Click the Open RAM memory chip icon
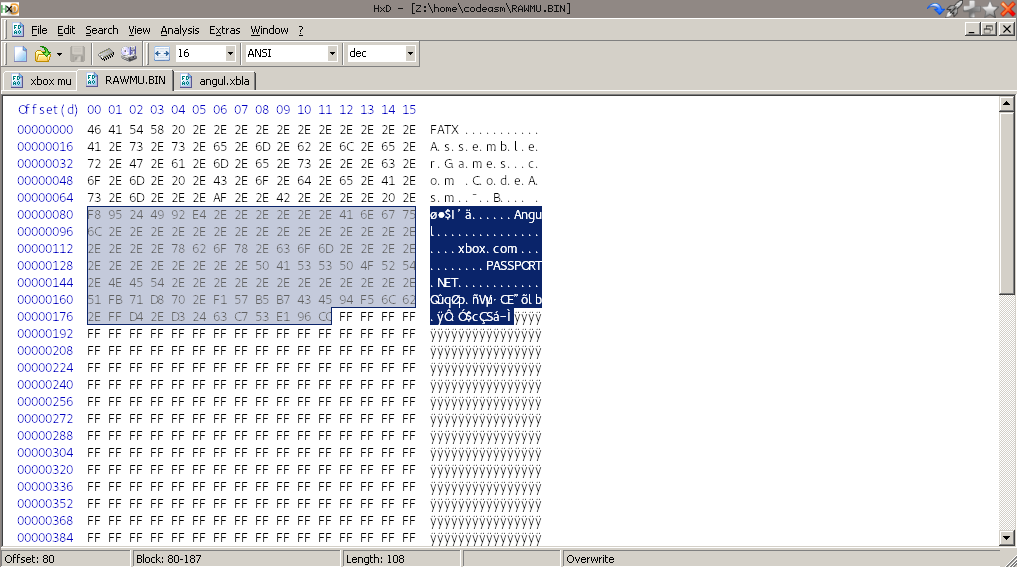This screenshot has width=1017, height=567. pos(106,54)
